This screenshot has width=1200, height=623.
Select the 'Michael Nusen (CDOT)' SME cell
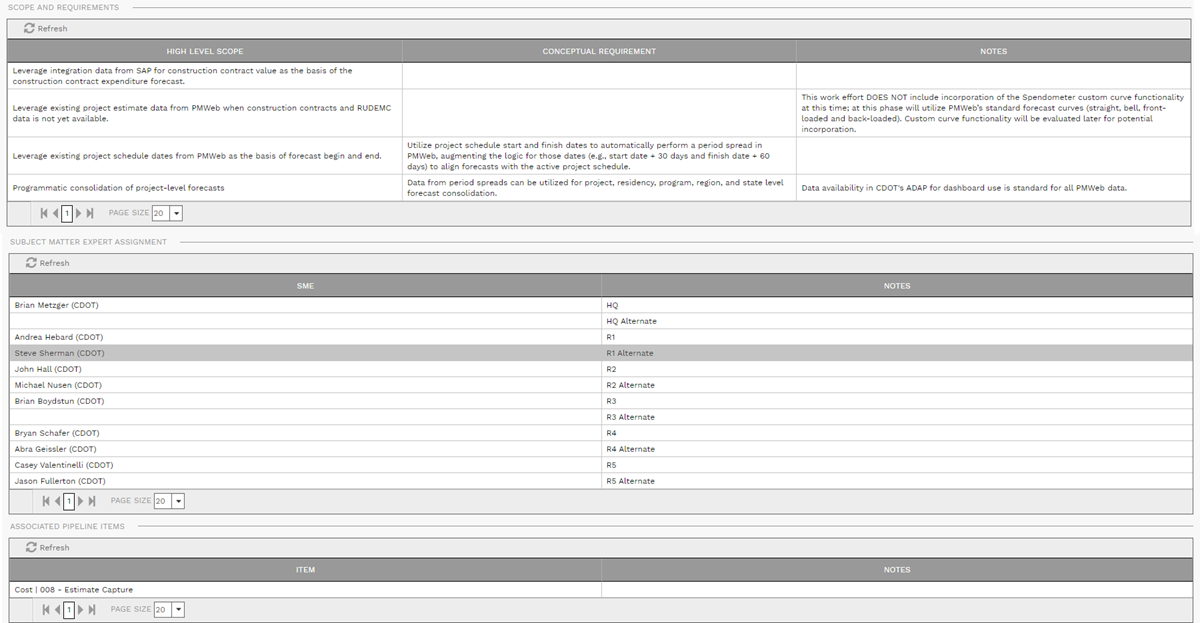tap(305, 385)
